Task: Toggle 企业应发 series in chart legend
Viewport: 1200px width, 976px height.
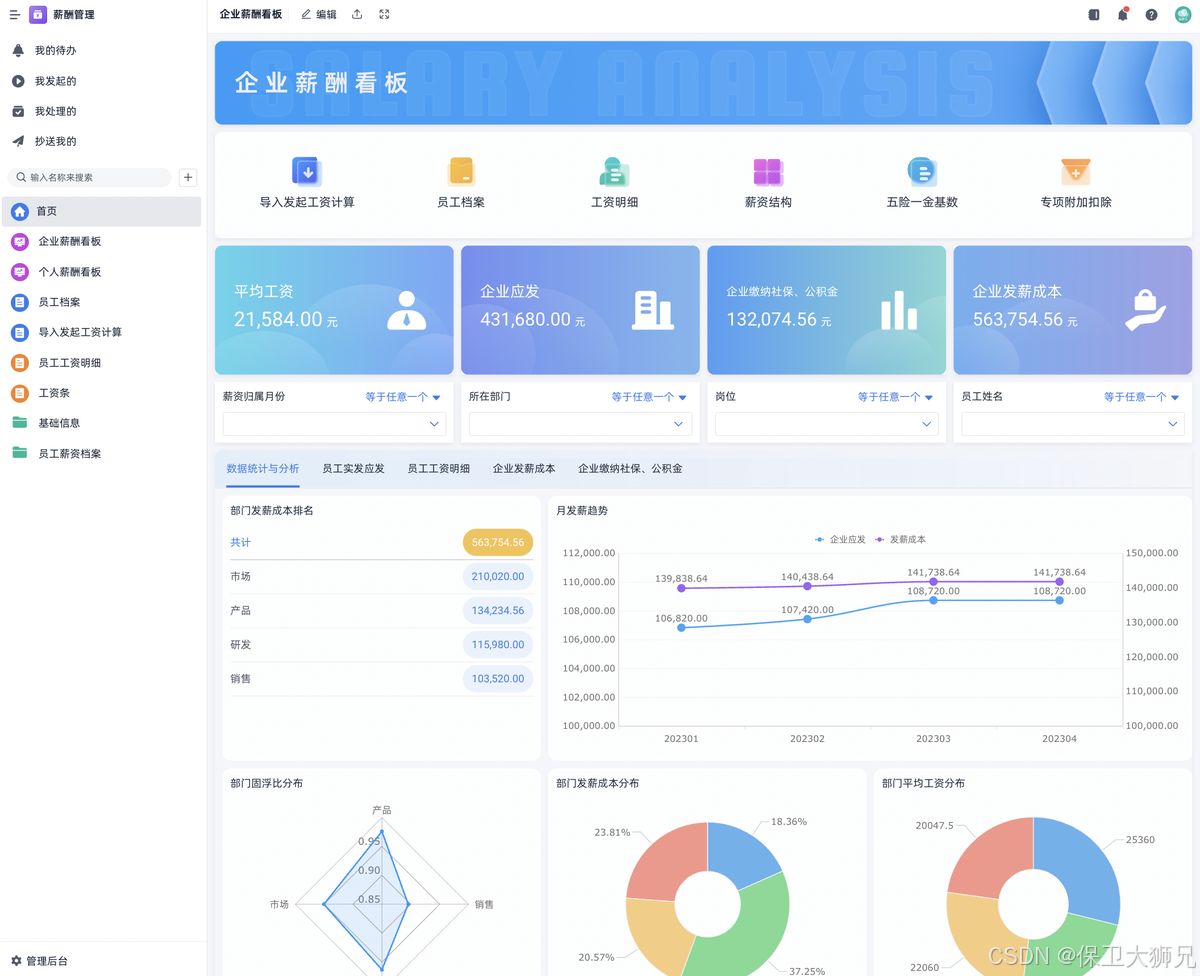Action: coord(840,539)
